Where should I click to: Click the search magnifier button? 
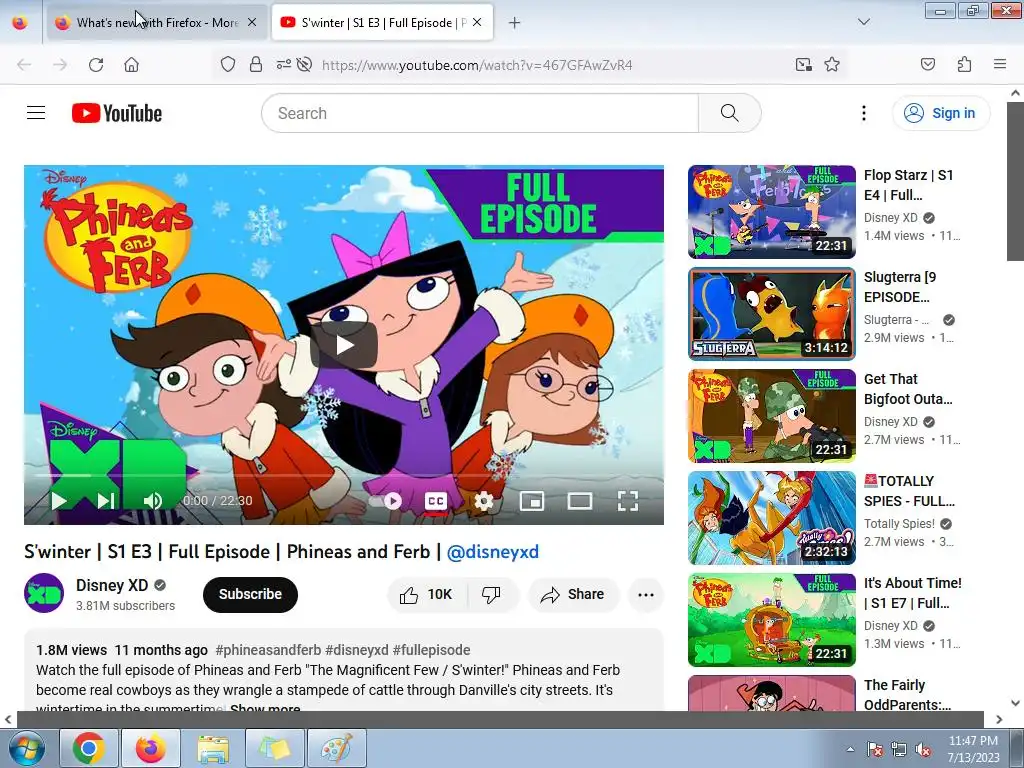(x=729, y=113)
